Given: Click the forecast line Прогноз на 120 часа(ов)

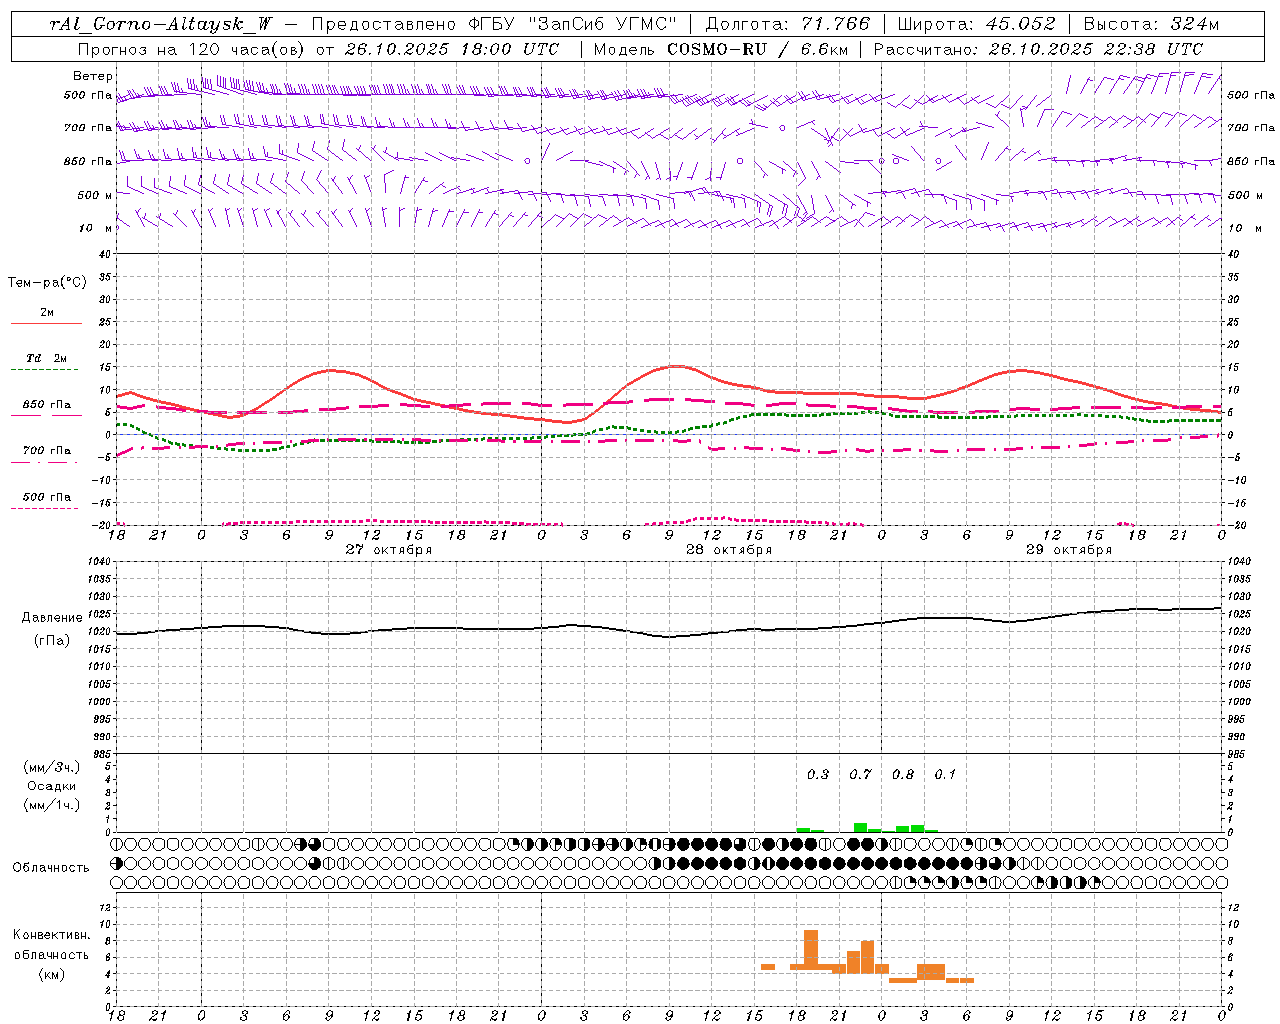Looking at the screenshot, I should point(192,49).
